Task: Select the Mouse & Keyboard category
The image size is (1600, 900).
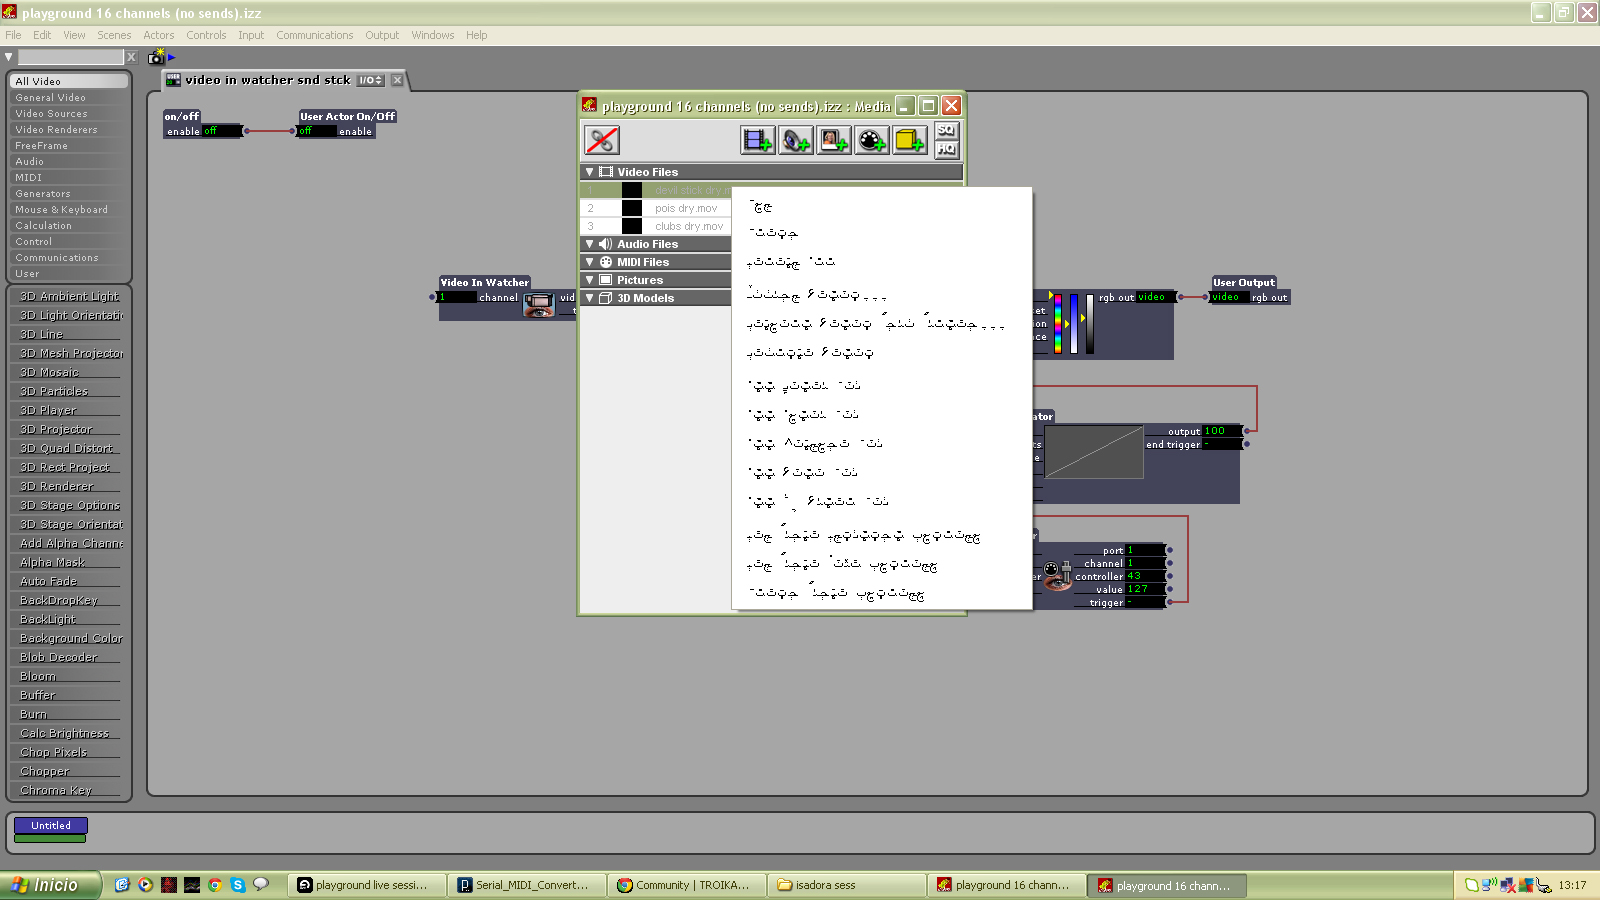Action: click(x=69, y=209)
